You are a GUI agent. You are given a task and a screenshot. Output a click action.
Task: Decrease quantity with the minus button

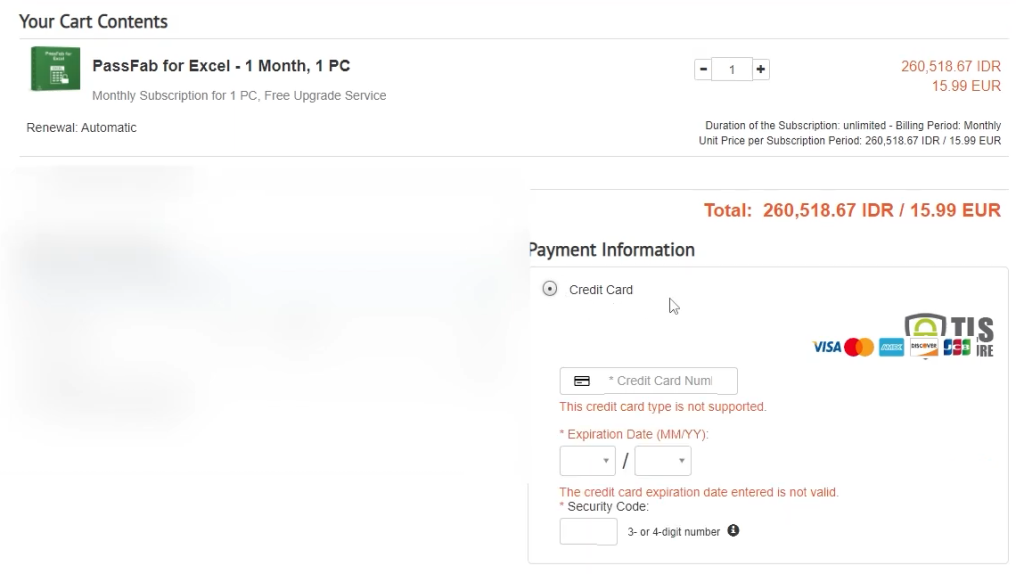click(x=703, y=70)
